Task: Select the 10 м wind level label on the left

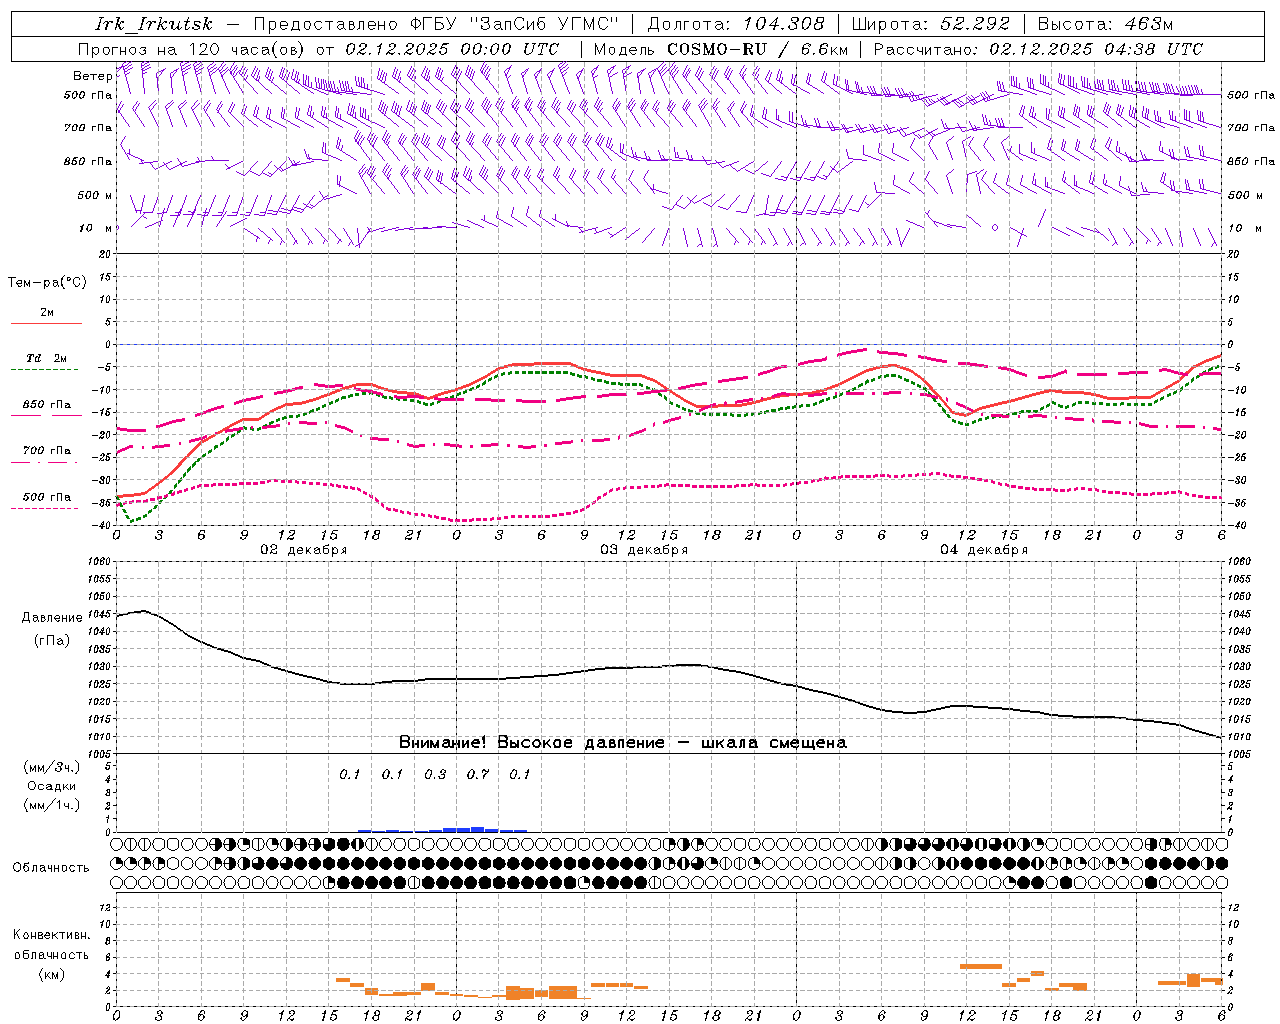Action: (x=95, y=228)
